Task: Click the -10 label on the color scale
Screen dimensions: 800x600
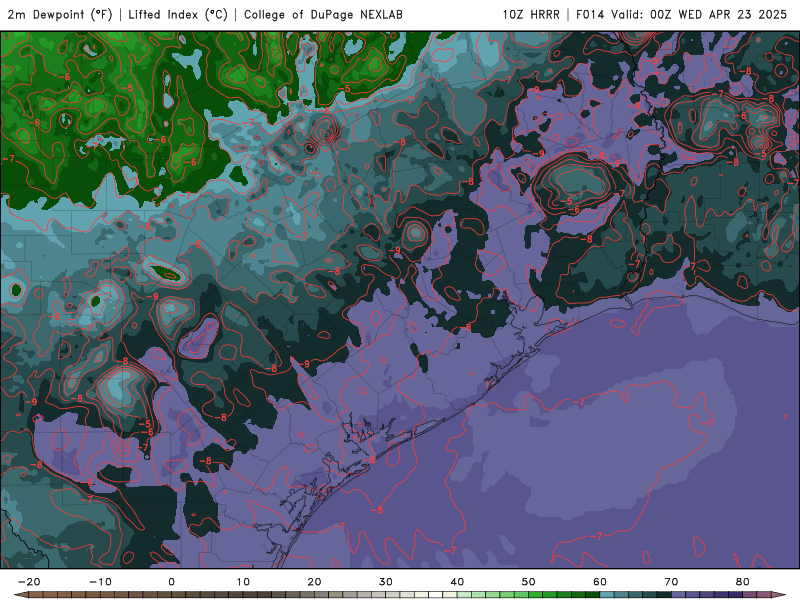Action: pos(100,582)
